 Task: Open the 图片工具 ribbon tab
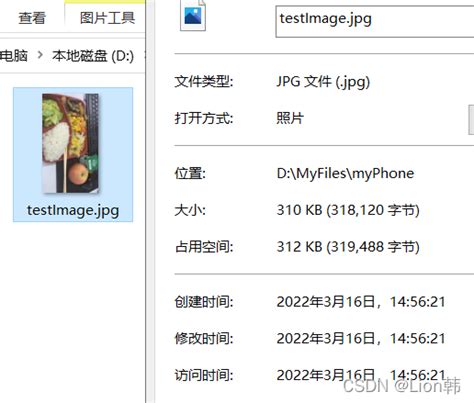pyautogui.click(x=107, y=18)
